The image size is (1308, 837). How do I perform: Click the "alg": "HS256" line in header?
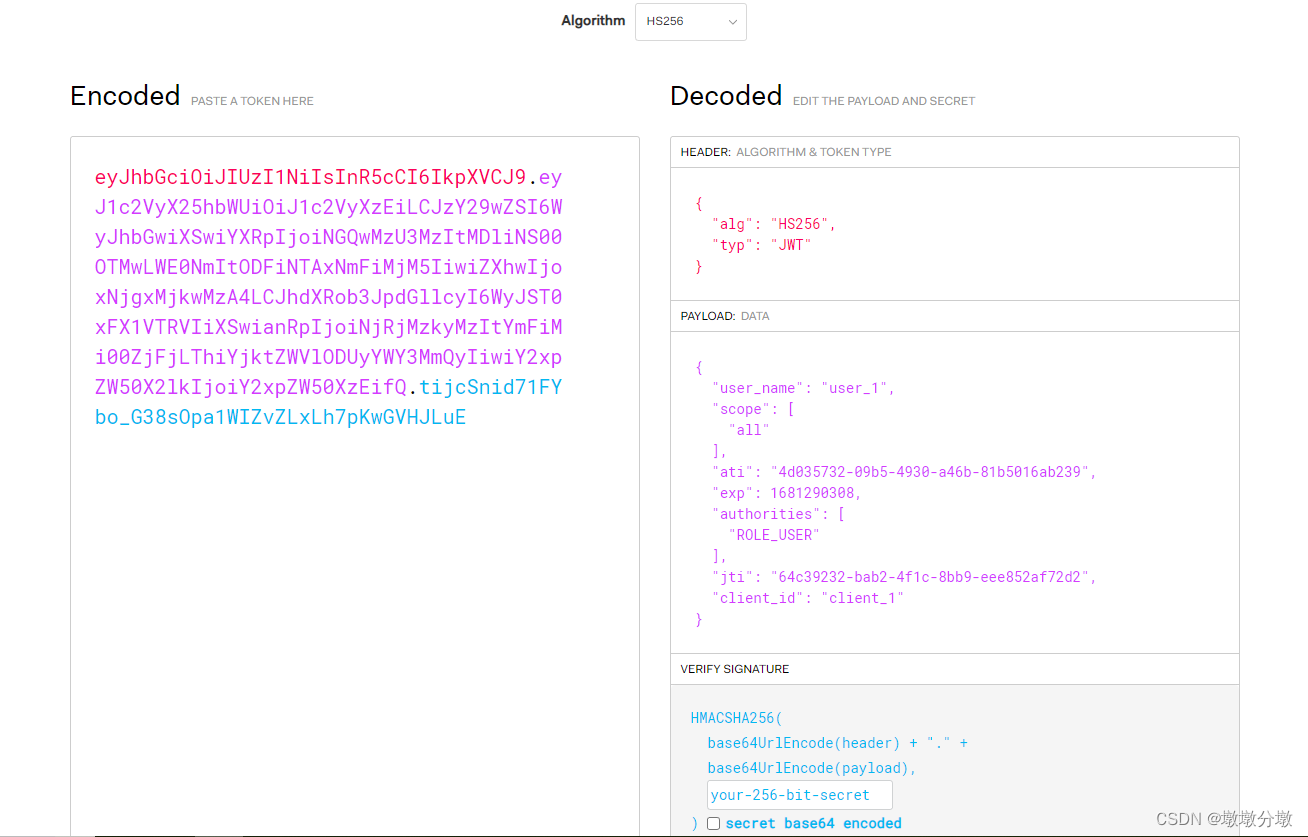pyautogui.click(x=774, y=224)
